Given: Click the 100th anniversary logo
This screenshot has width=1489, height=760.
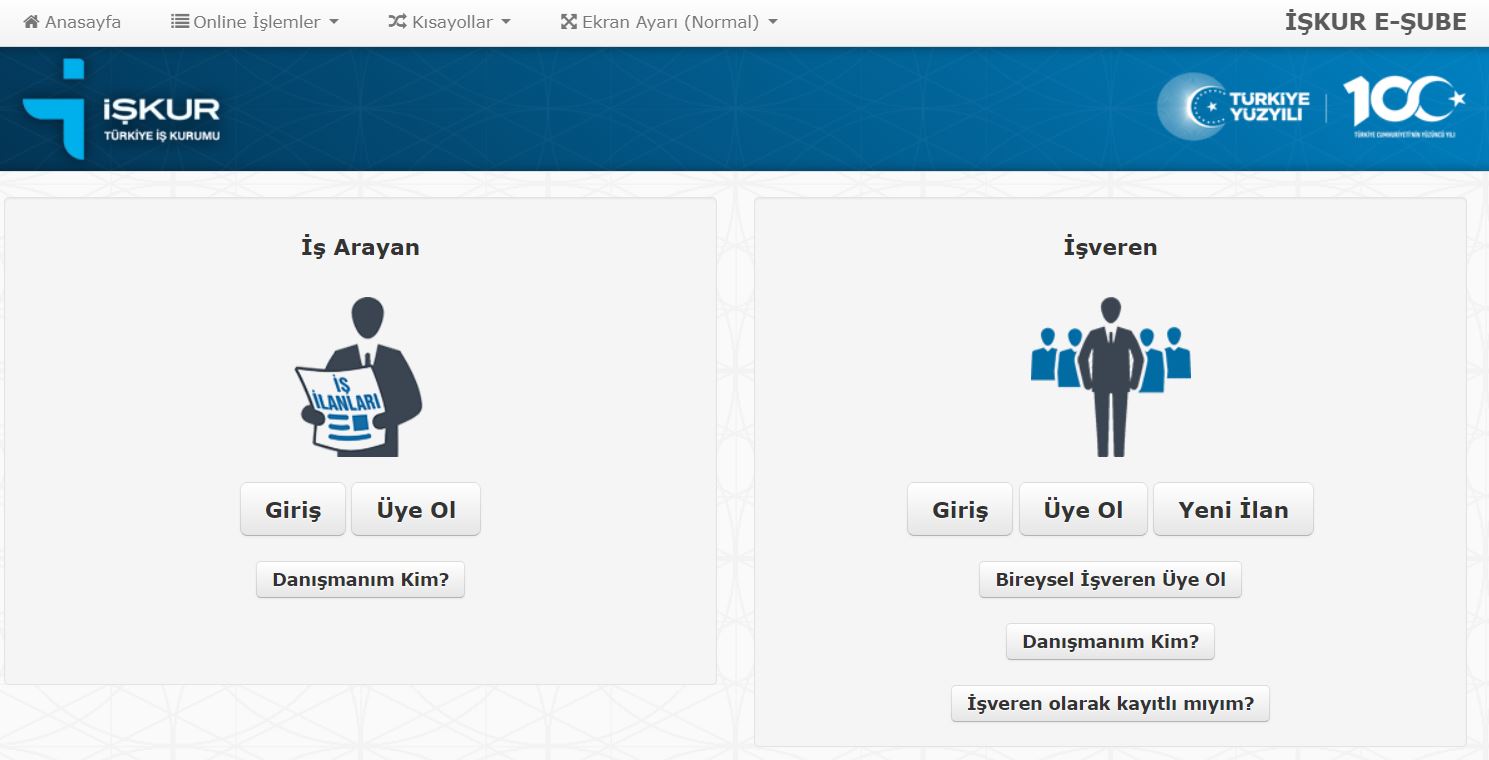Looking at the screenshot, I should click(x=1404, y=105).
